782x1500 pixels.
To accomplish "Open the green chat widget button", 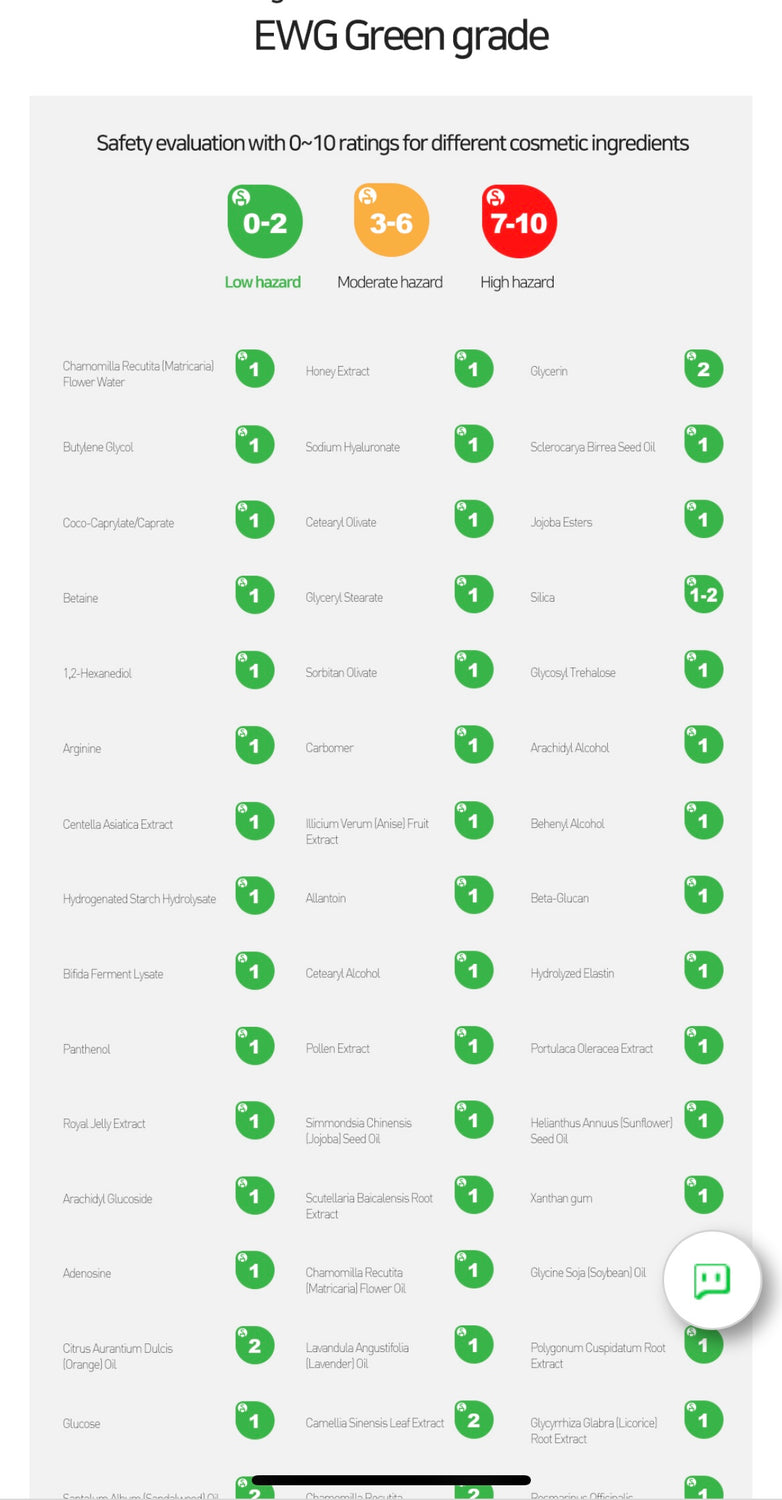I will click(712, 1280).
